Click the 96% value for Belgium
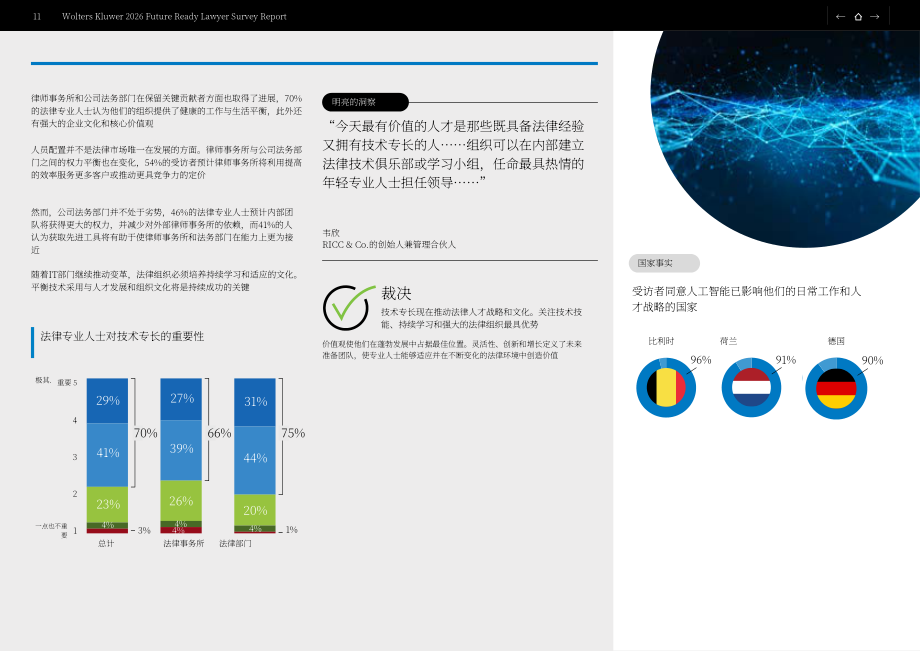 point(701,360)
